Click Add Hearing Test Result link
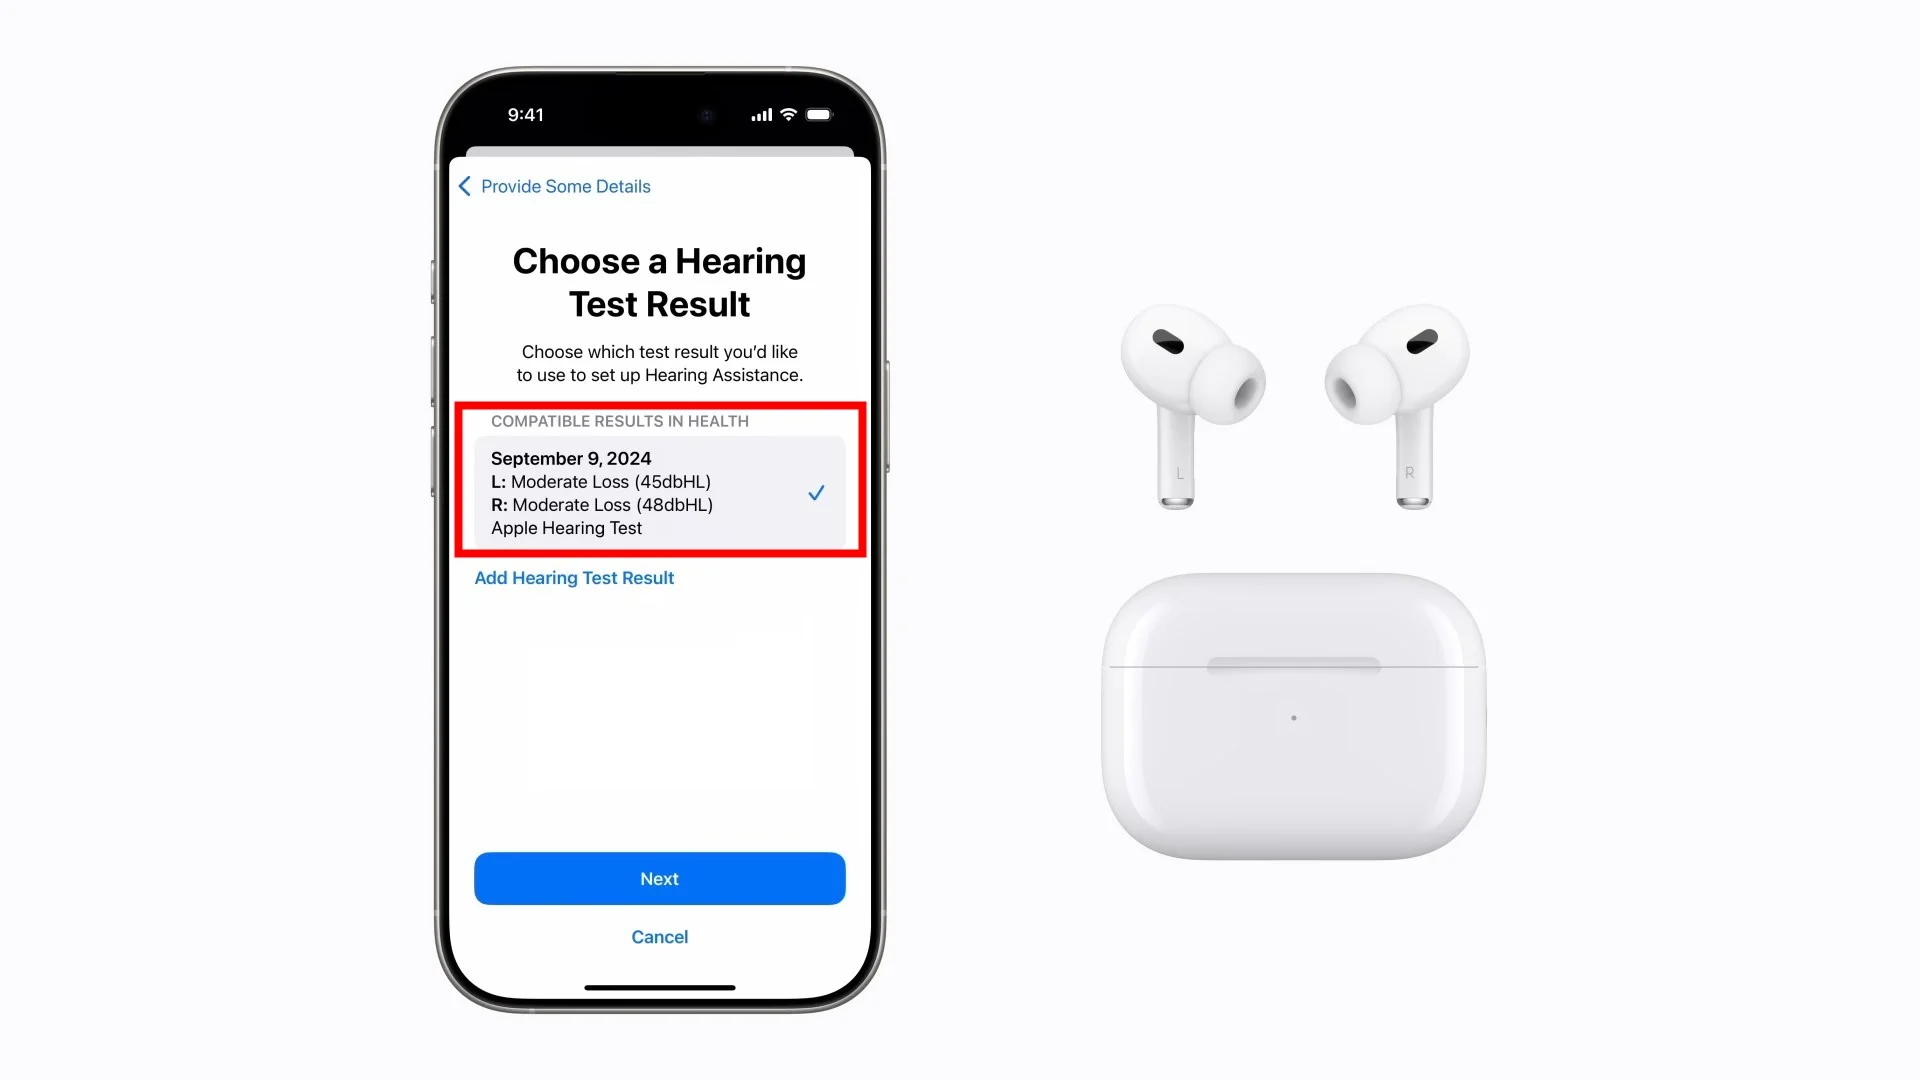 tap(574, 576)
